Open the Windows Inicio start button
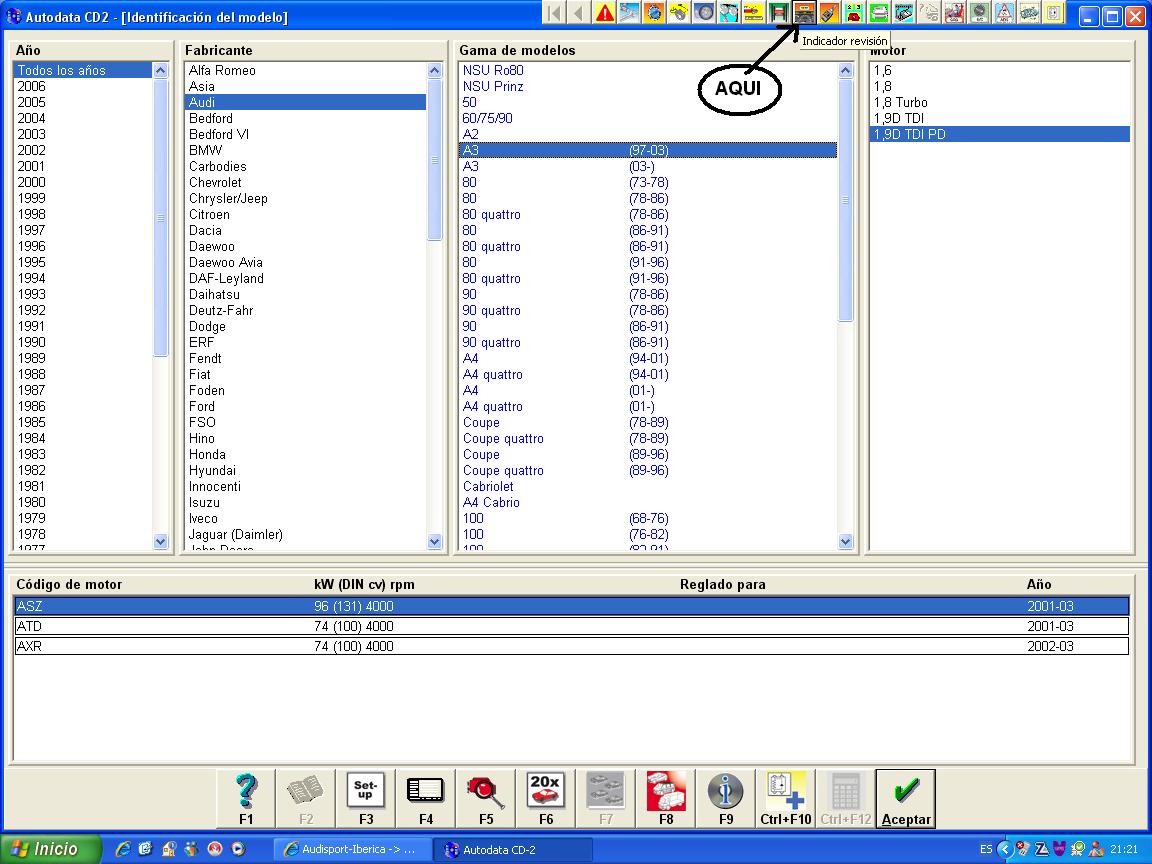Image resolution: width=1152 pixels, height=864 pixels. [51, 849]
